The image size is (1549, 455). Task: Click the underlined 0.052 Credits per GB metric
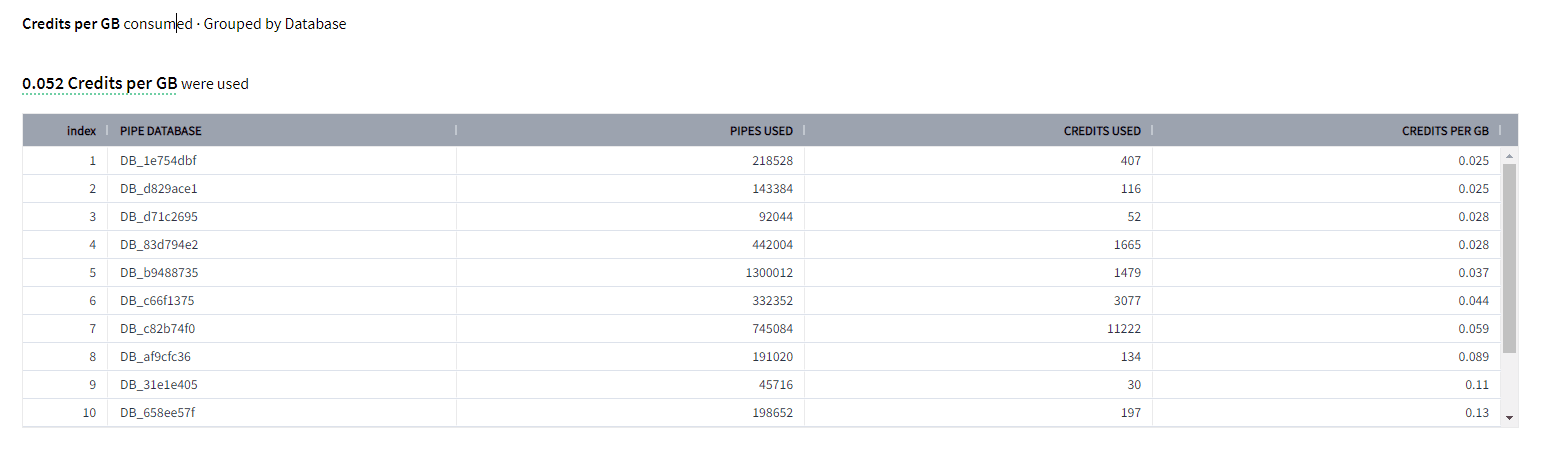(99, 84)
